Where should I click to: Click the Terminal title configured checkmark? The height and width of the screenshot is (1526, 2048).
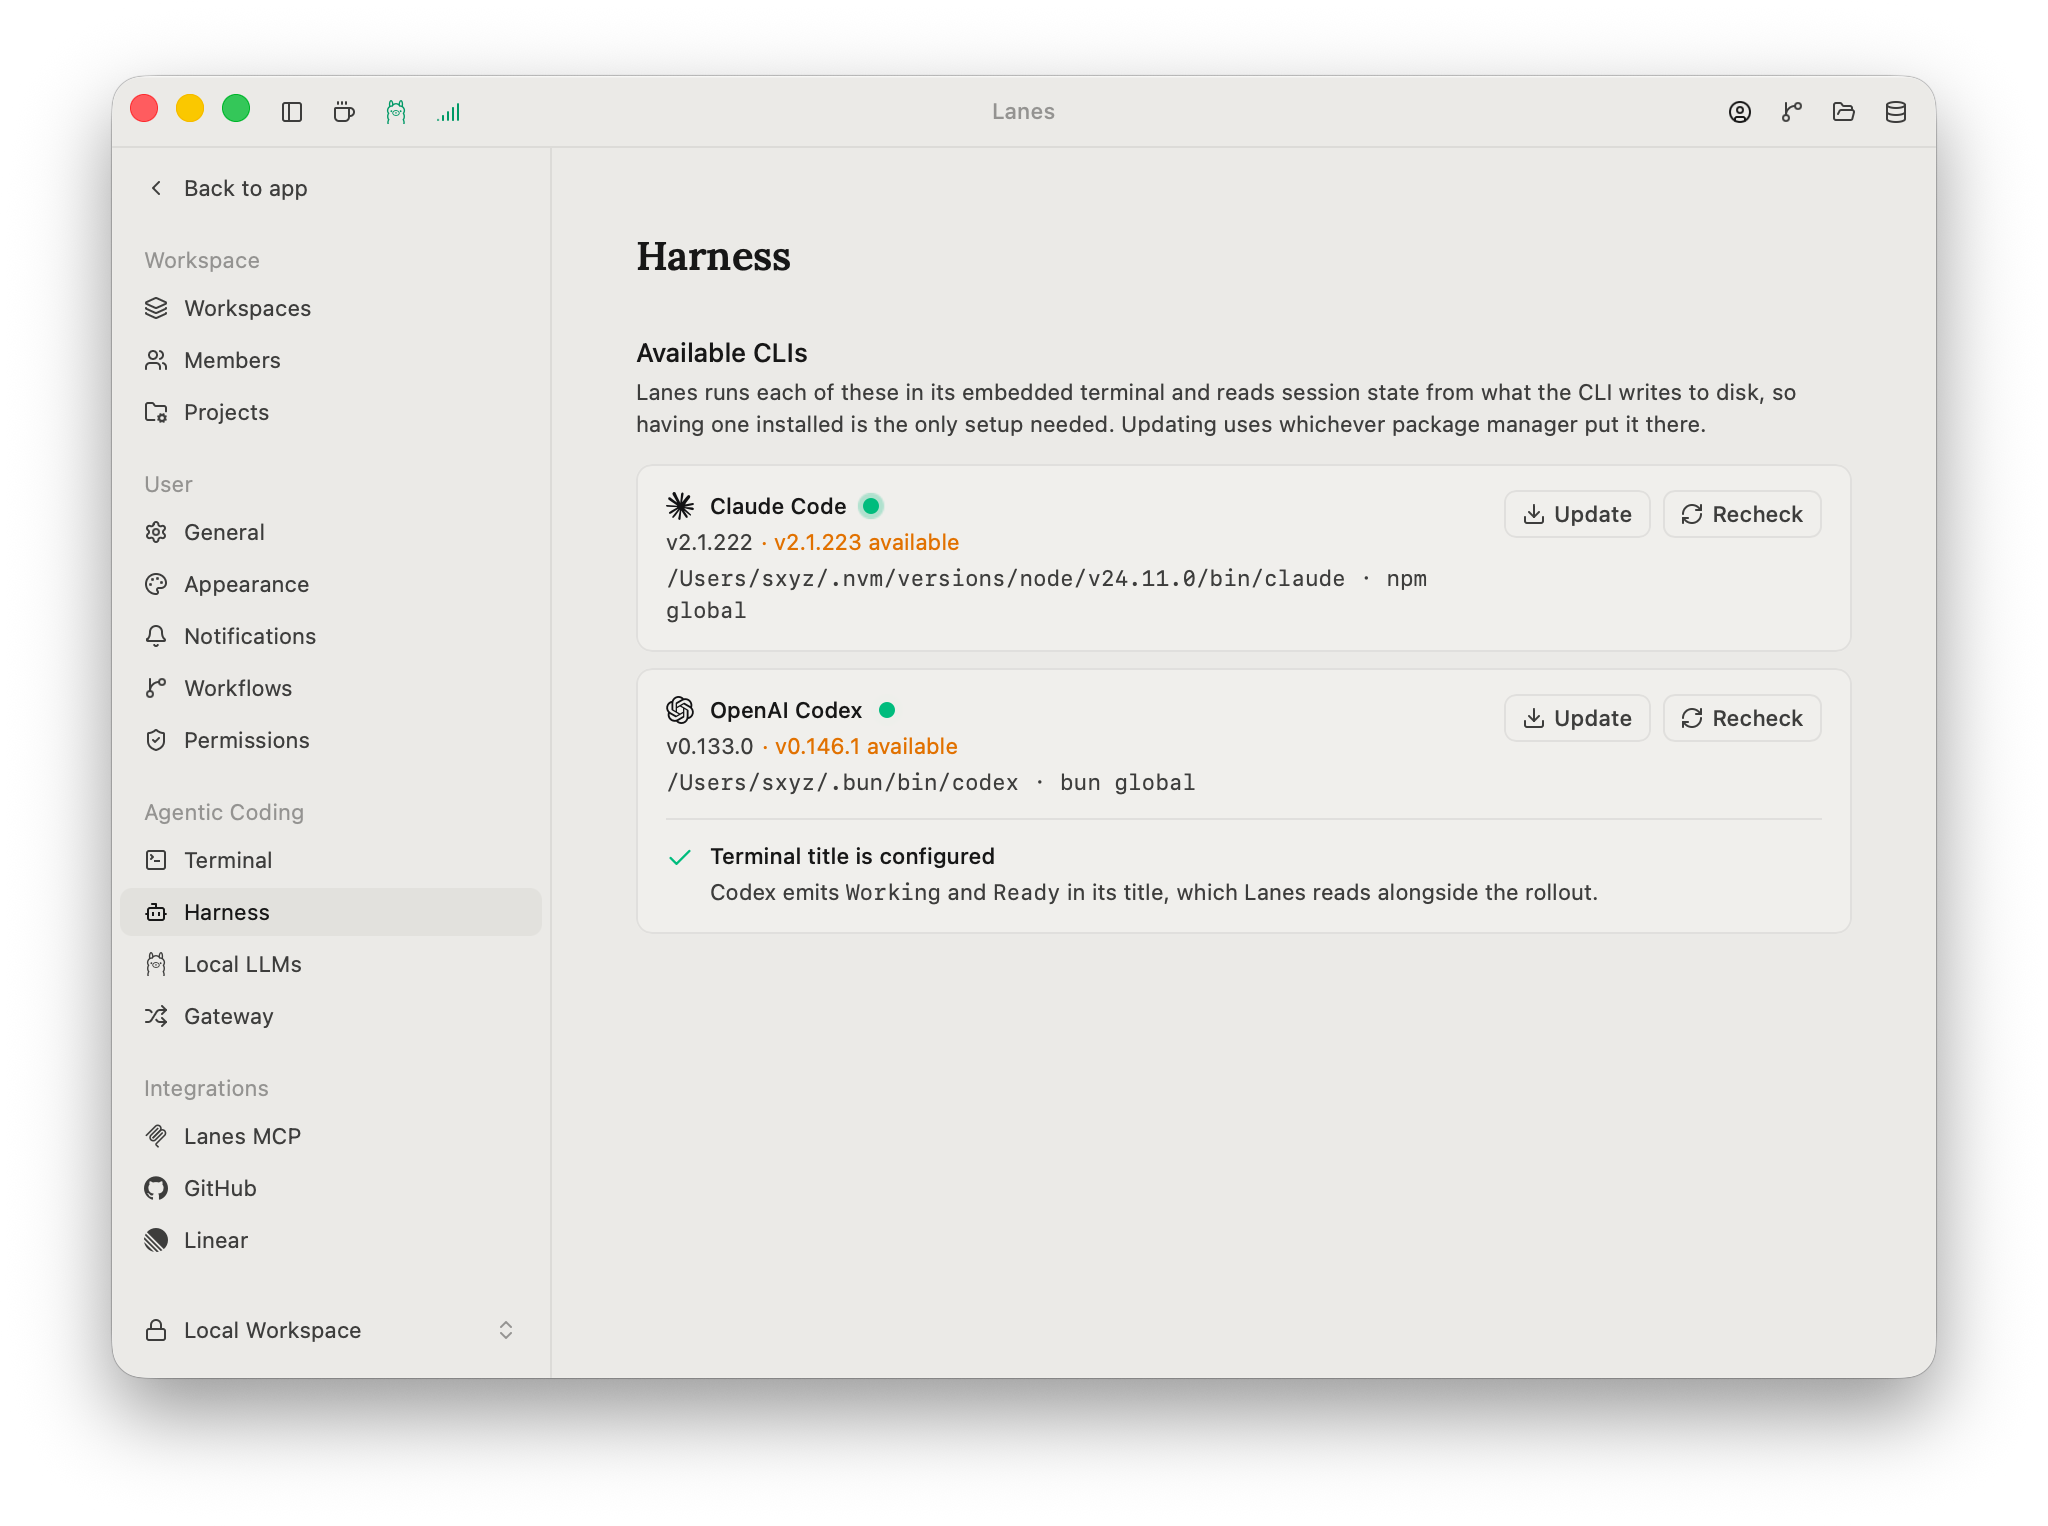(x=680, y=857)
